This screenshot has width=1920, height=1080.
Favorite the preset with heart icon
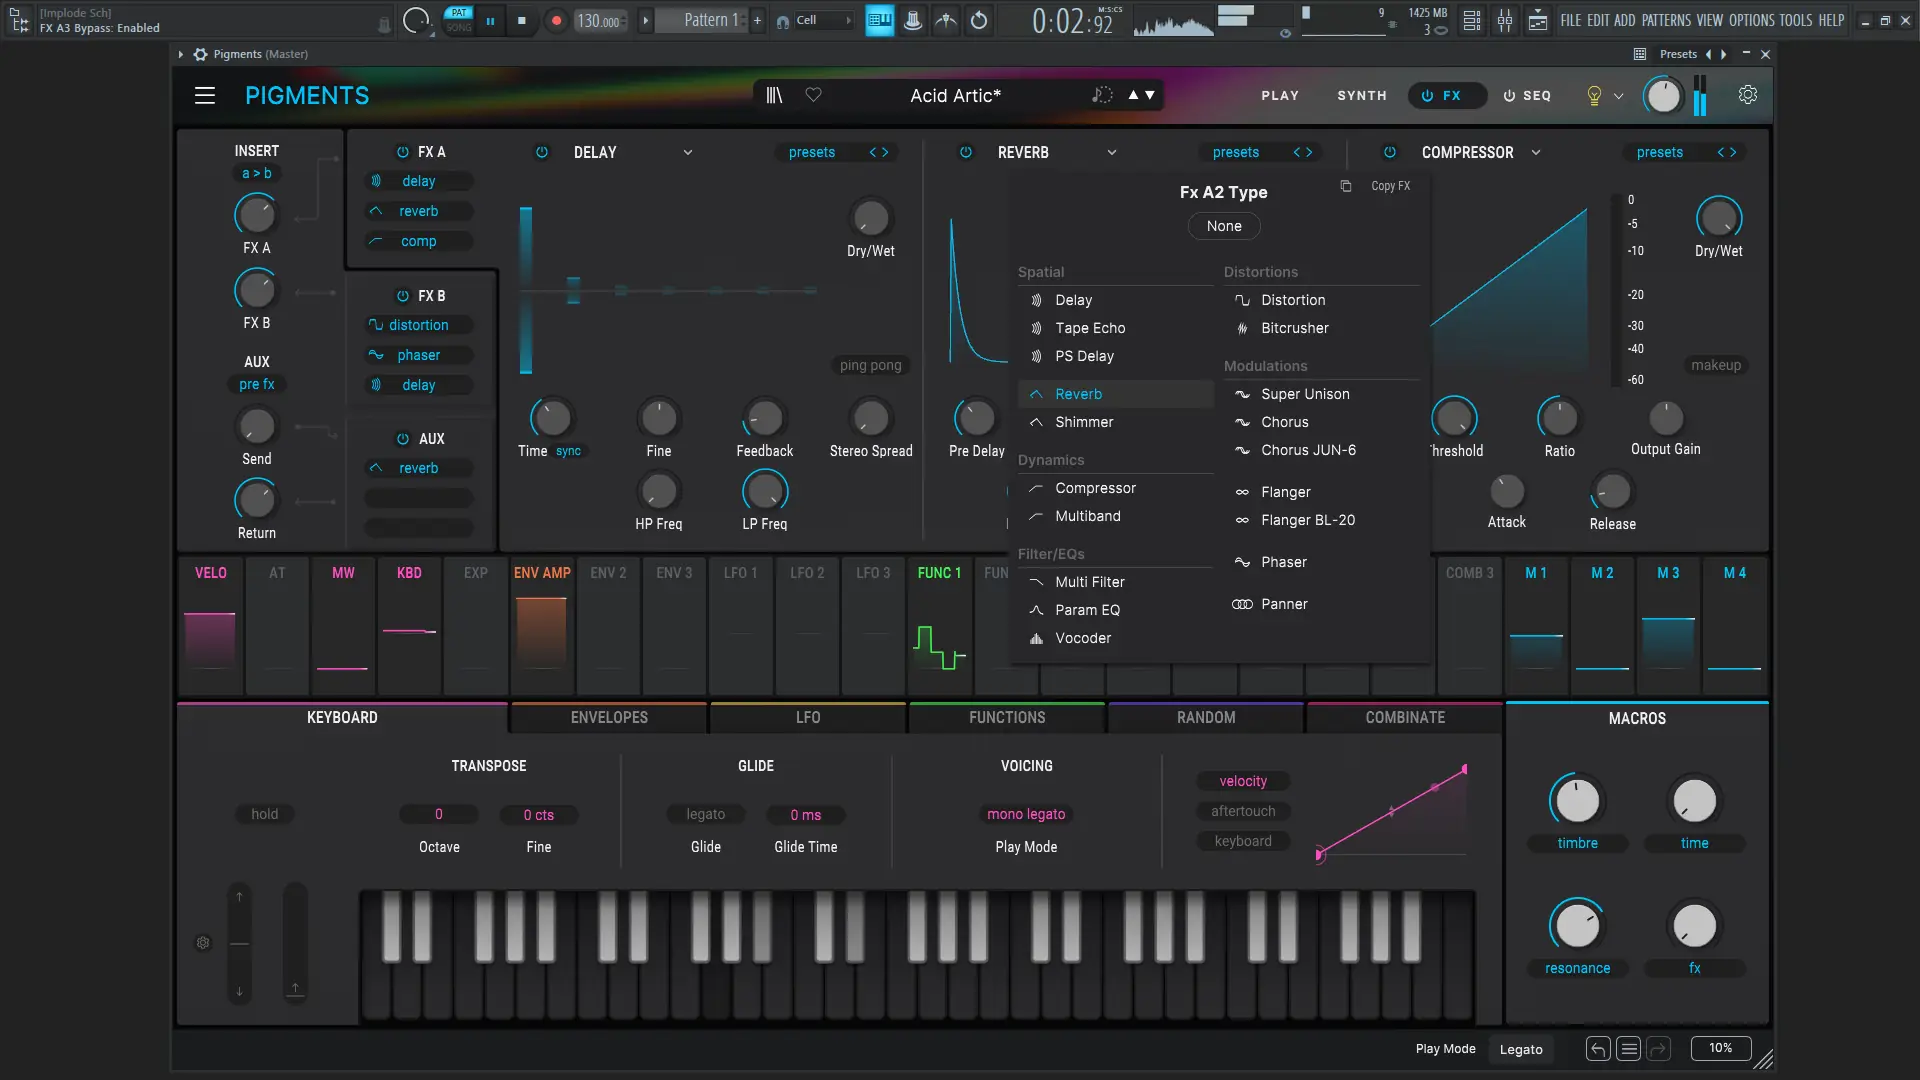(x=814, y=95)
